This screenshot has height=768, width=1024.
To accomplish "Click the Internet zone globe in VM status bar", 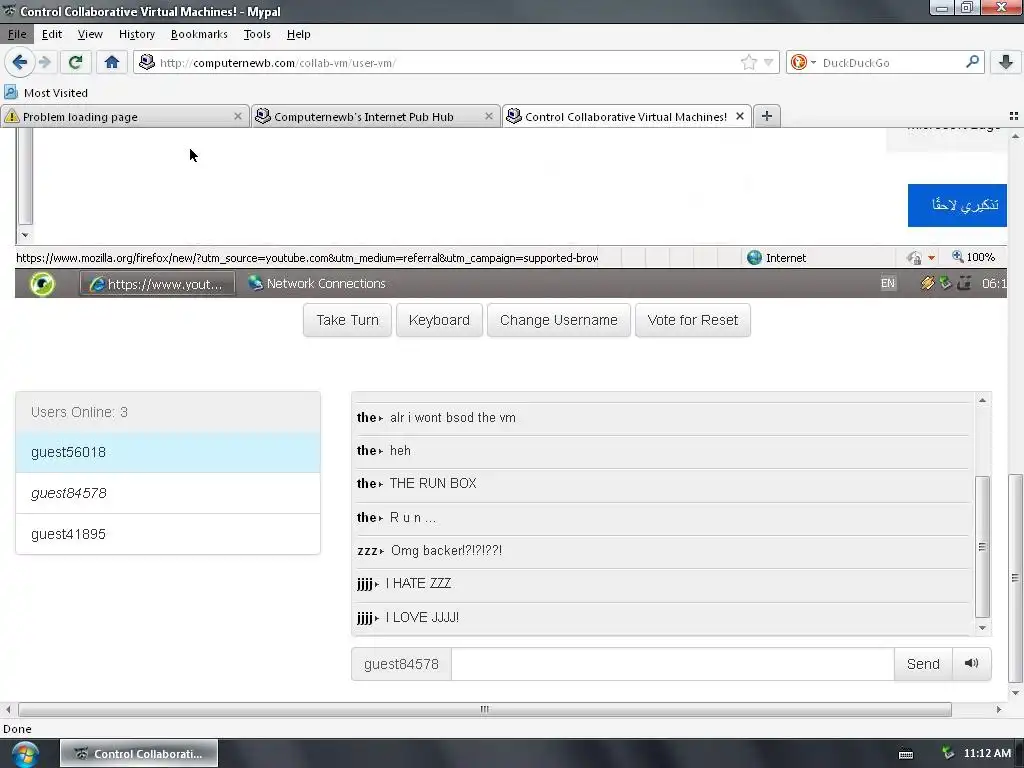I will 754,257.
